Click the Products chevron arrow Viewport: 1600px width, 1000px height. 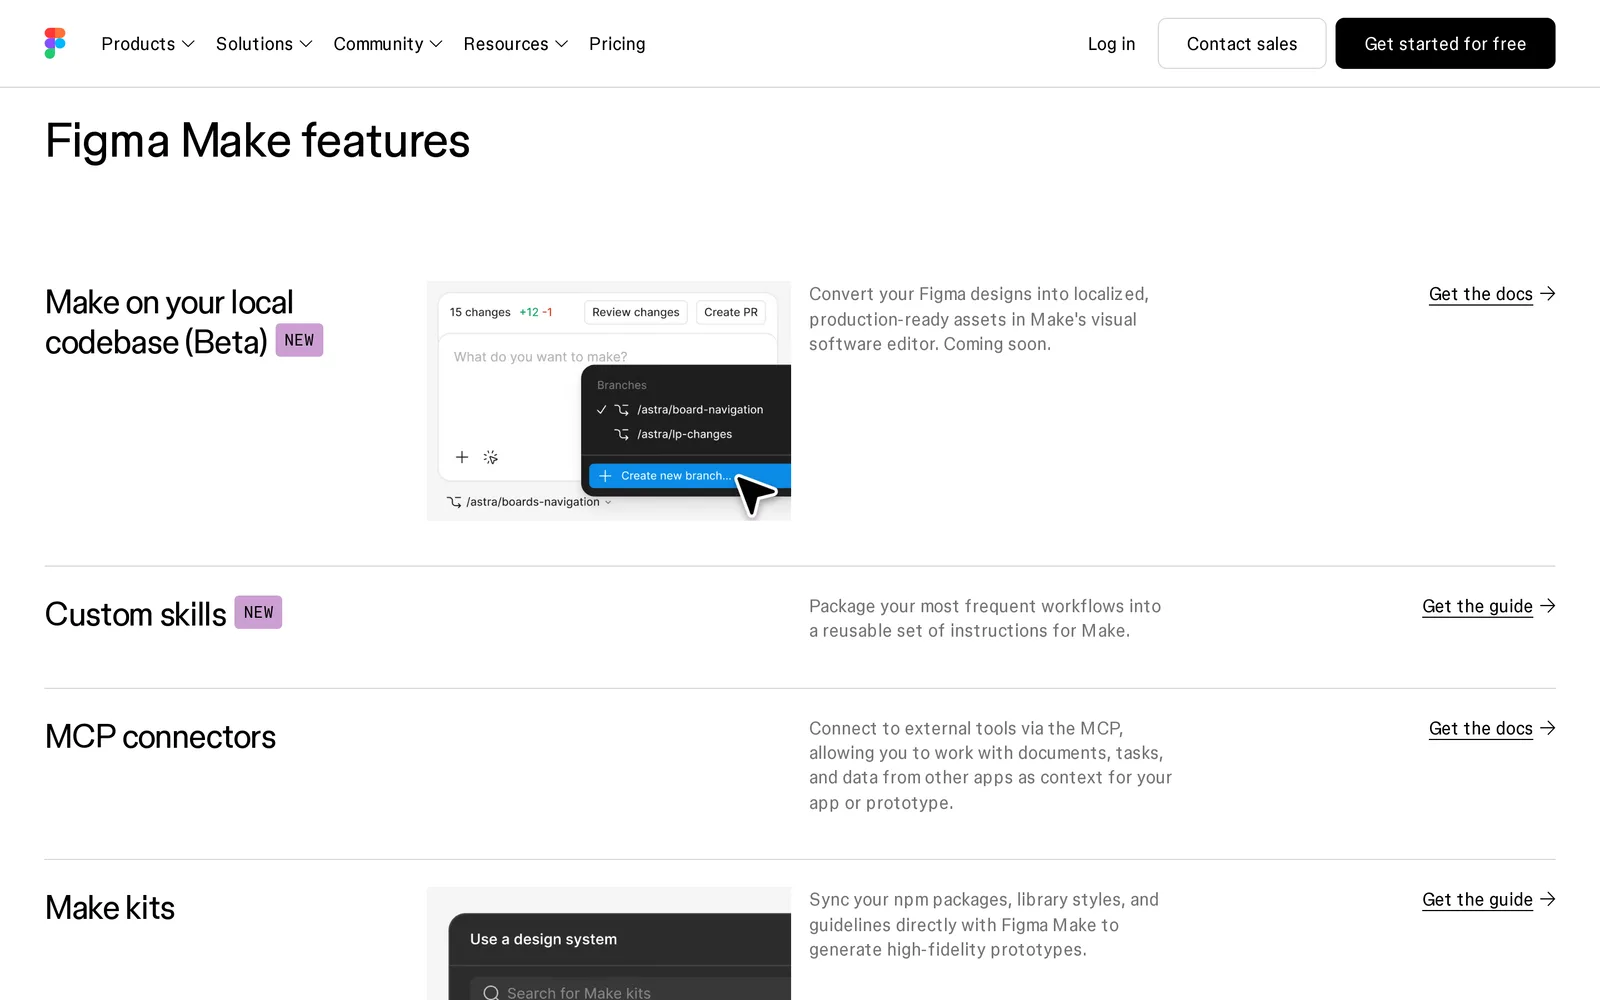click(x=188, y=44)
